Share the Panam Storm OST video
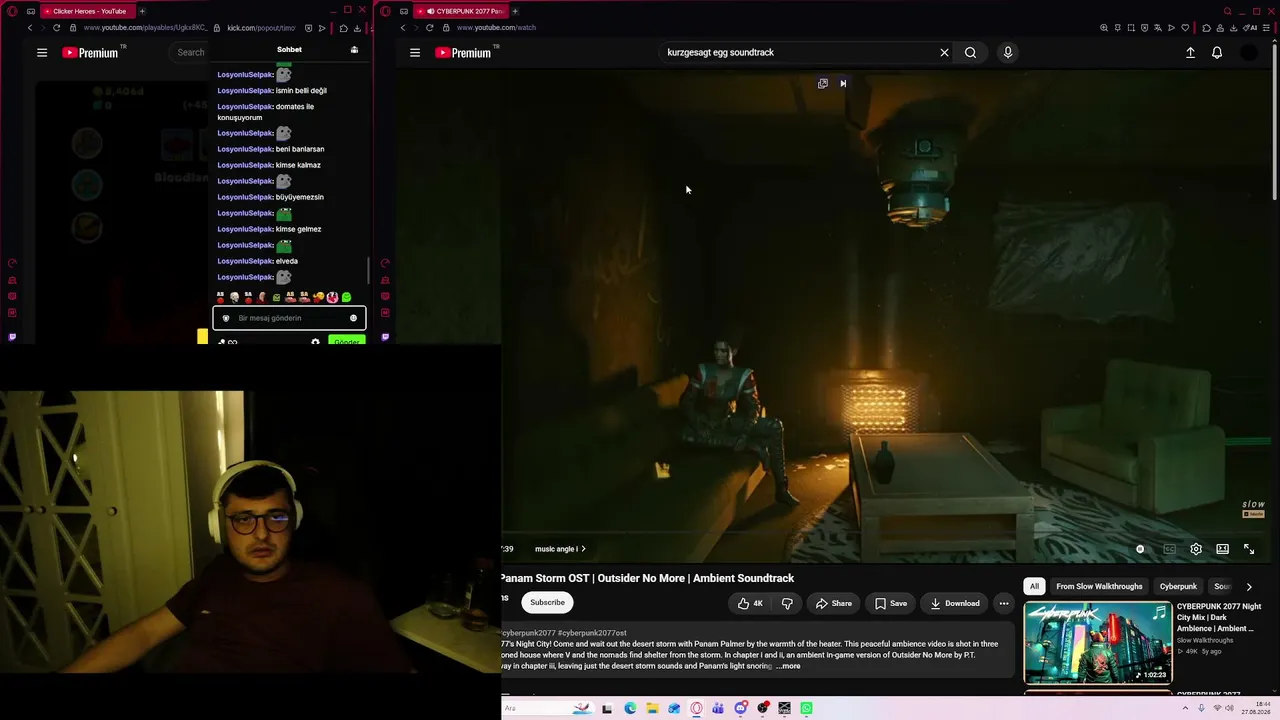Image resolution: width=1280 pixels, height=720 pixels. coord(834,603)
